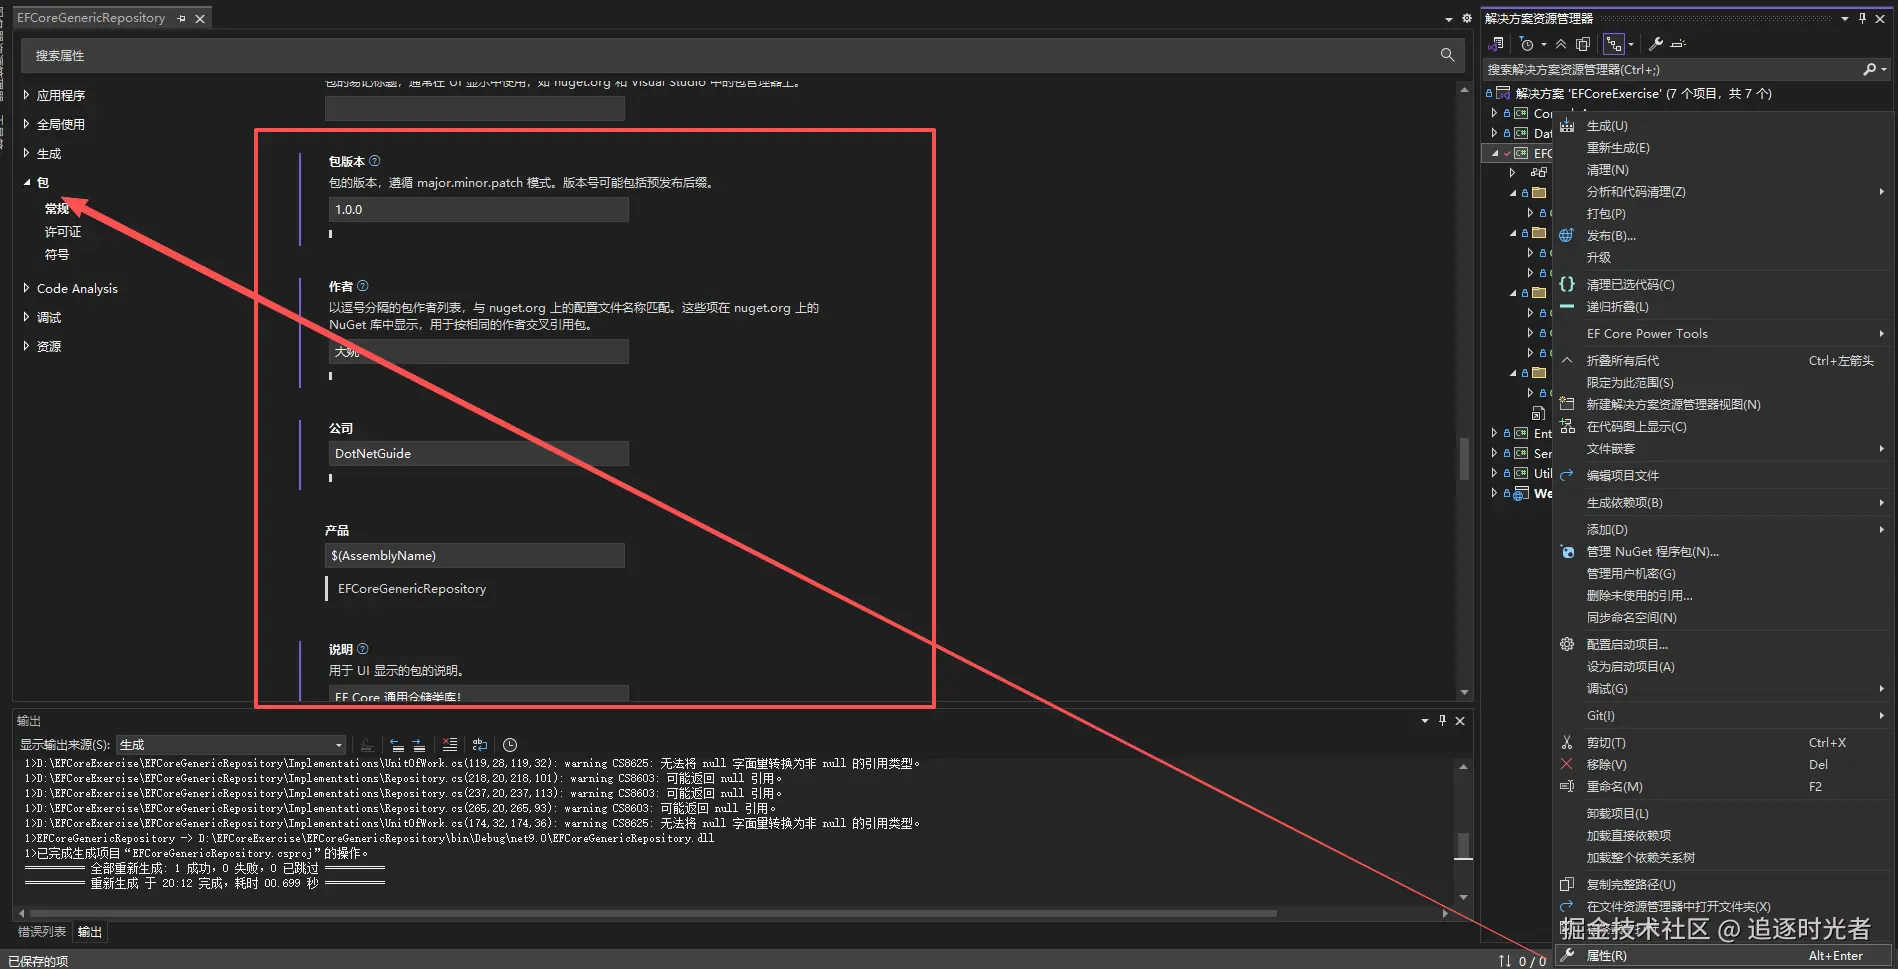Open document tab list dropdown arrow
1898x969 pixels.
pos(1449,19)
